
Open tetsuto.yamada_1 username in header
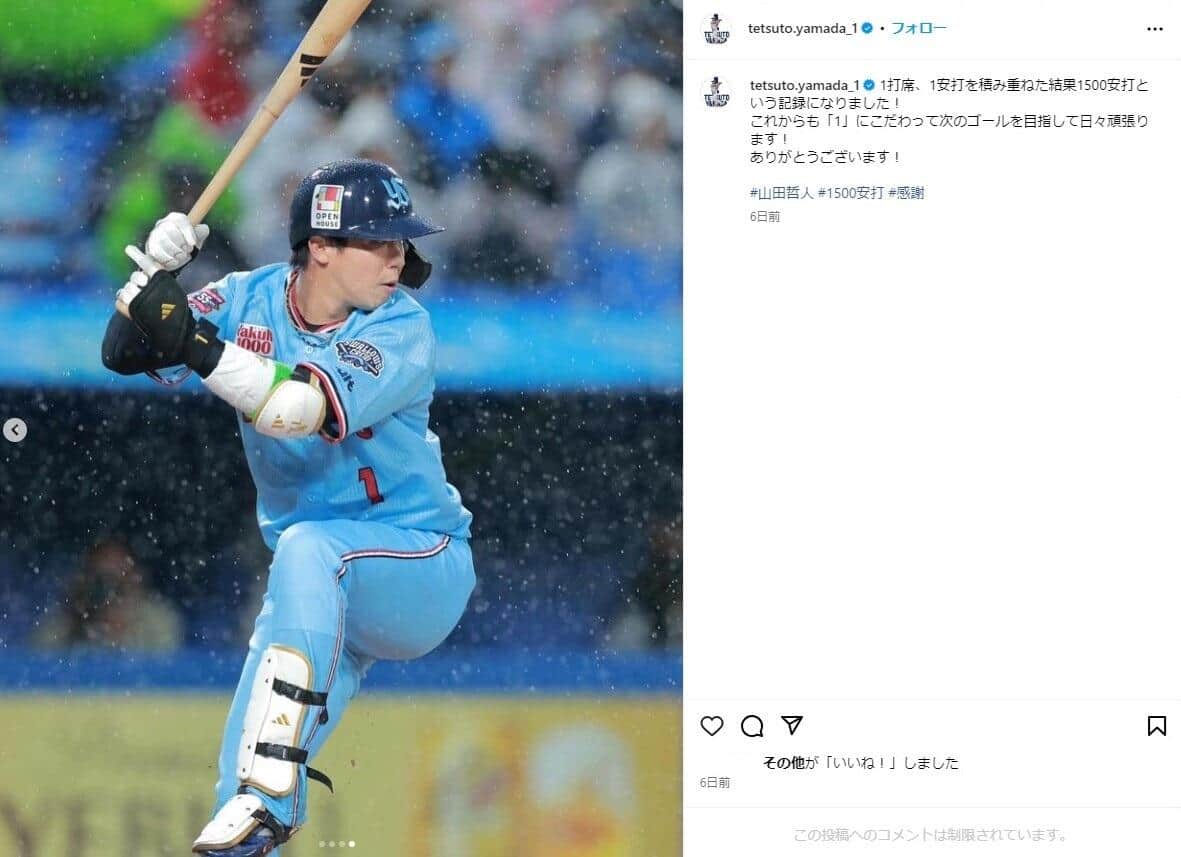tap(803, 29)
